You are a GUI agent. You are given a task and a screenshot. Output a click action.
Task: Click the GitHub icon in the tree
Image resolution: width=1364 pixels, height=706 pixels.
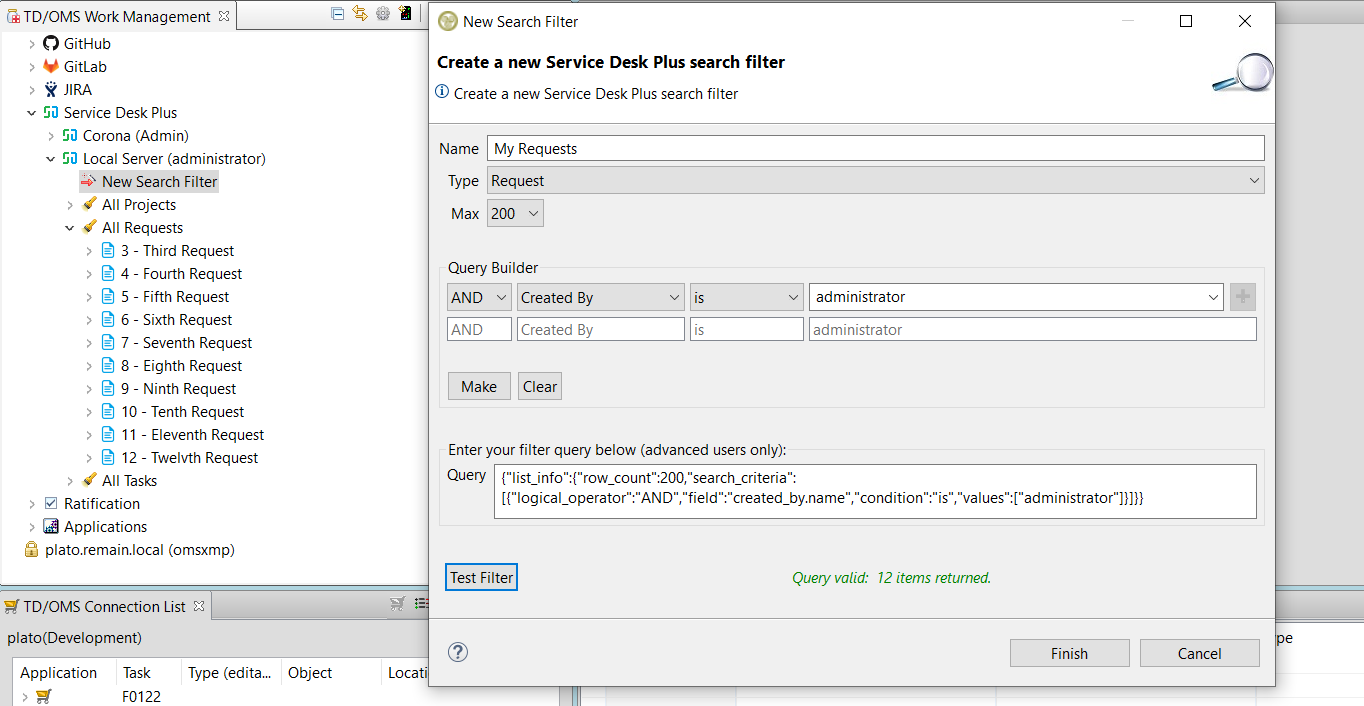point(51,44)
